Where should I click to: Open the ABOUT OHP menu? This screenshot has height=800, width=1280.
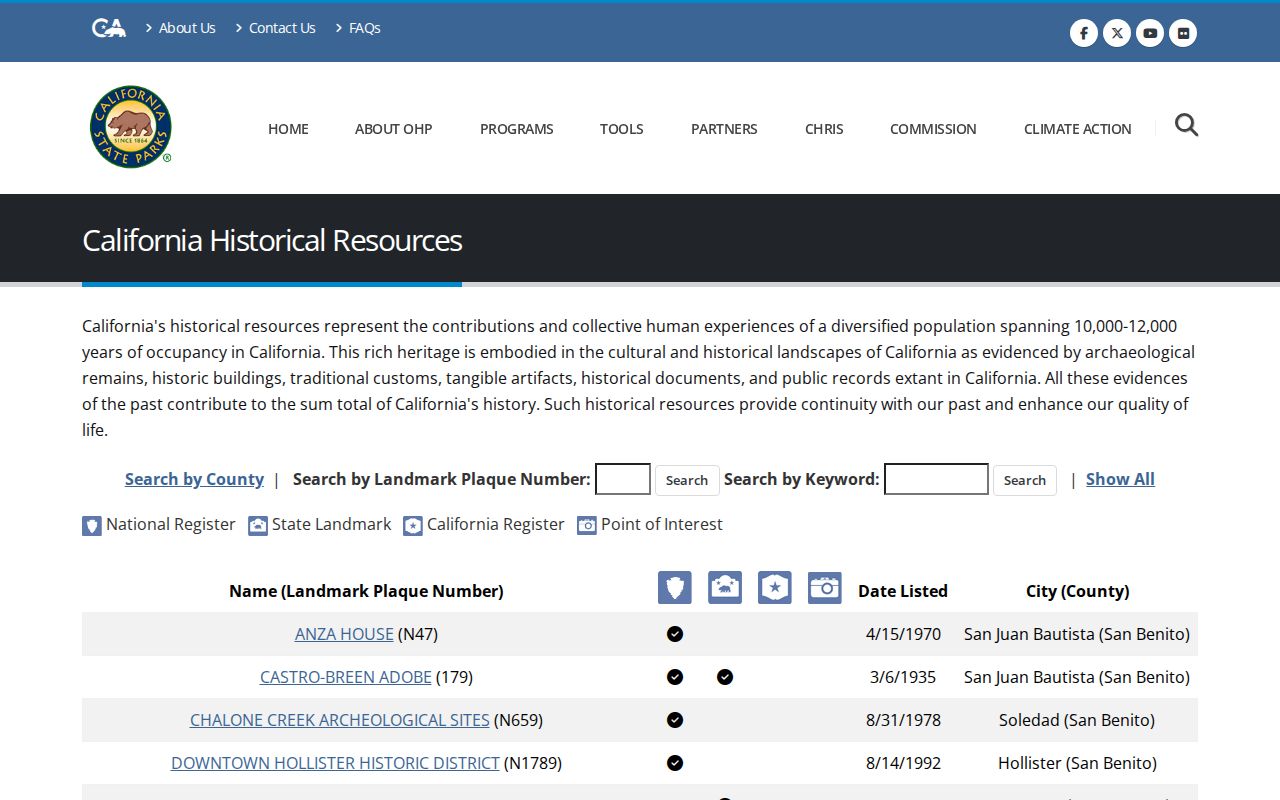point(394,129)
